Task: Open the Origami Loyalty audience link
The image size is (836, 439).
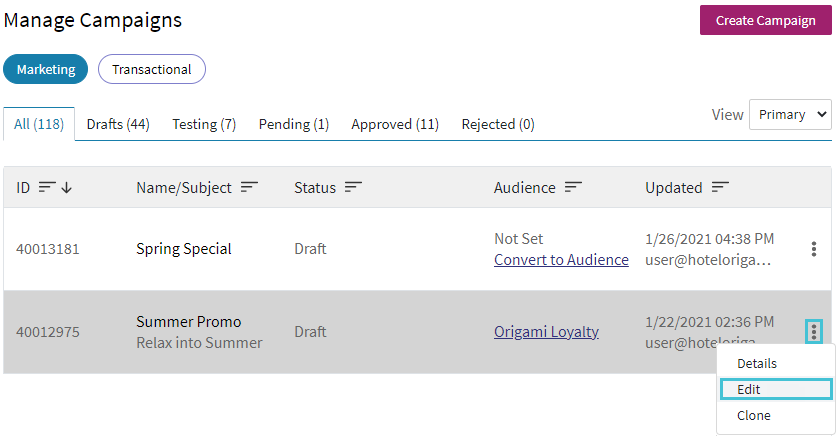Action: pos(546,332)
